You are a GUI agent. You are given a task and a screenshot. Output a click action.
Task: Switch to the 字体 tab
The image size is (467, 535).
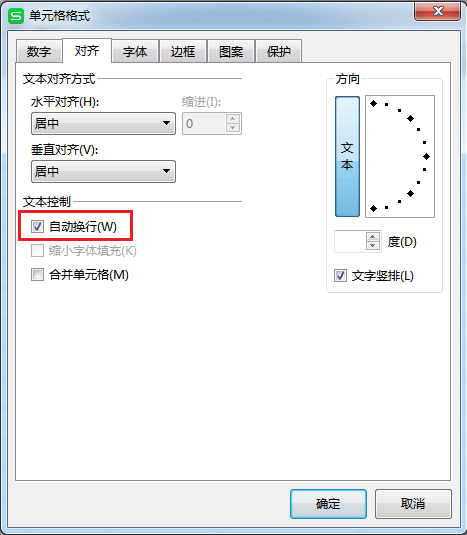click(x=135, y=51)
